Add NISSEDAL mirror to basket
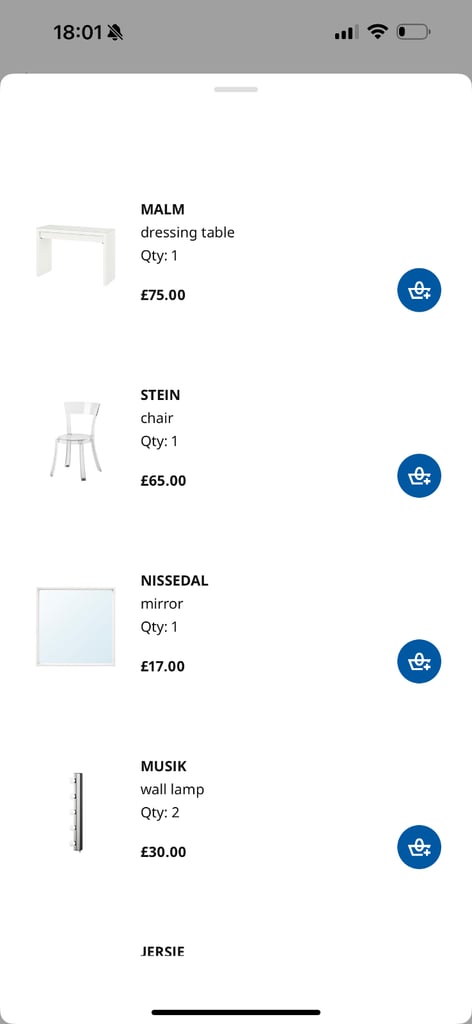472x1024 pixels. point(419,661)
